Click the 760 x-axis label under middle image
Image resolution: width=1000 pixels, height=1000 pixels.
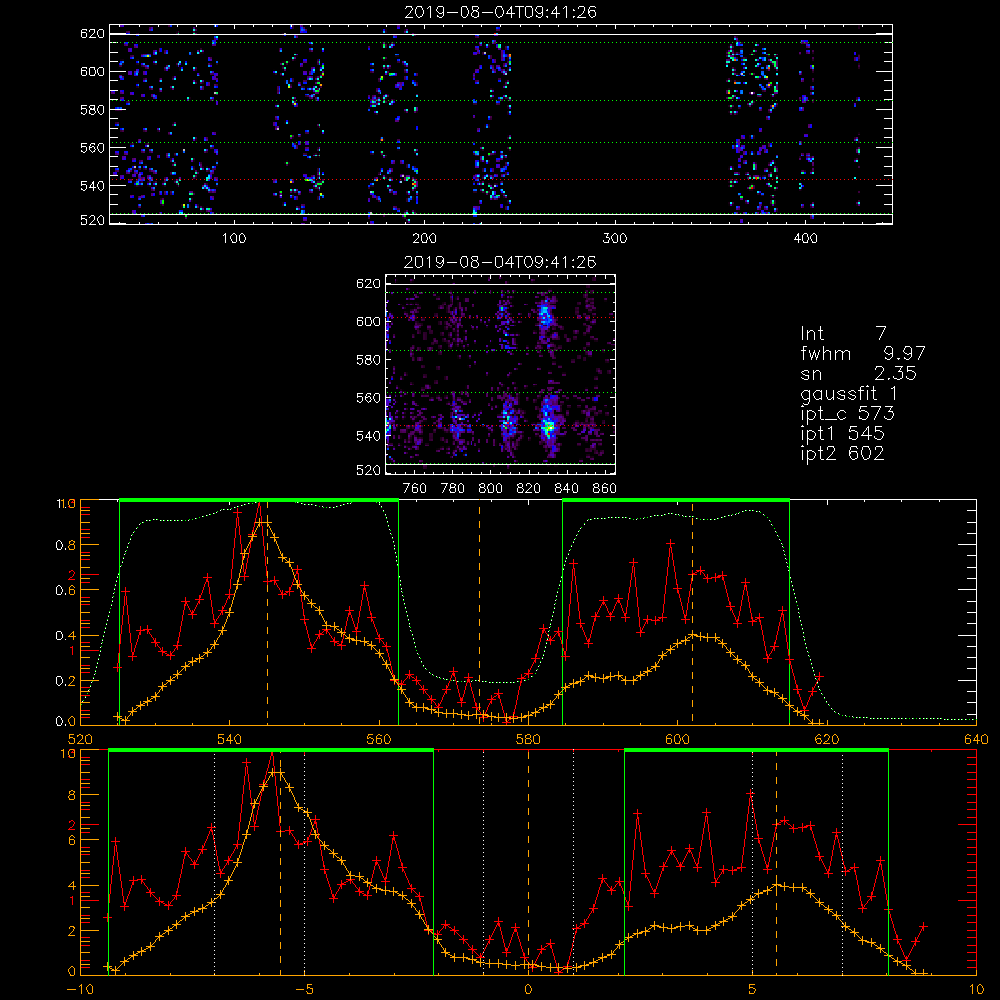point(415,489)
